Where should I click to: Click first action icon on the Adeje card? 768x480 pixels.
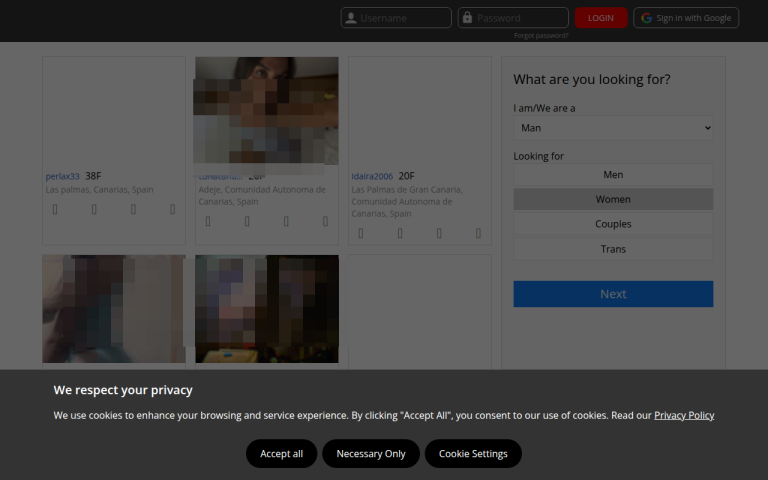pos(208,222)
